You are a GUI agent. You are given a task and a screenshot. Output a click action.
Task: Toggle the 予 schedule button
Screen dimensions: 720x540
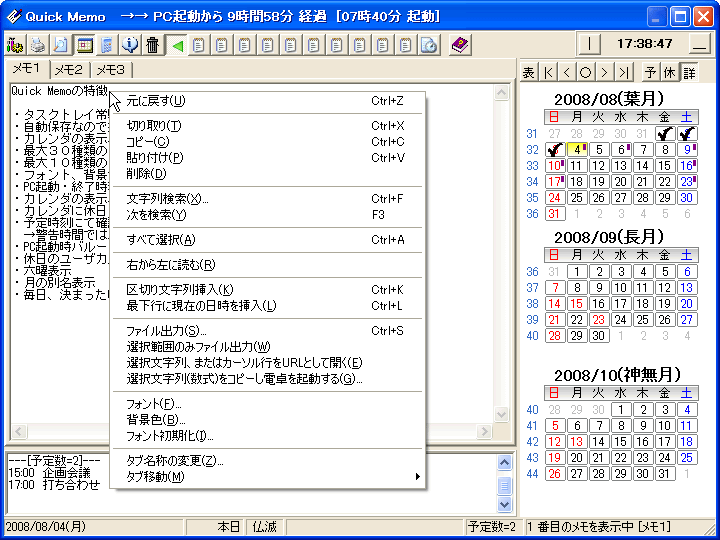651,72
